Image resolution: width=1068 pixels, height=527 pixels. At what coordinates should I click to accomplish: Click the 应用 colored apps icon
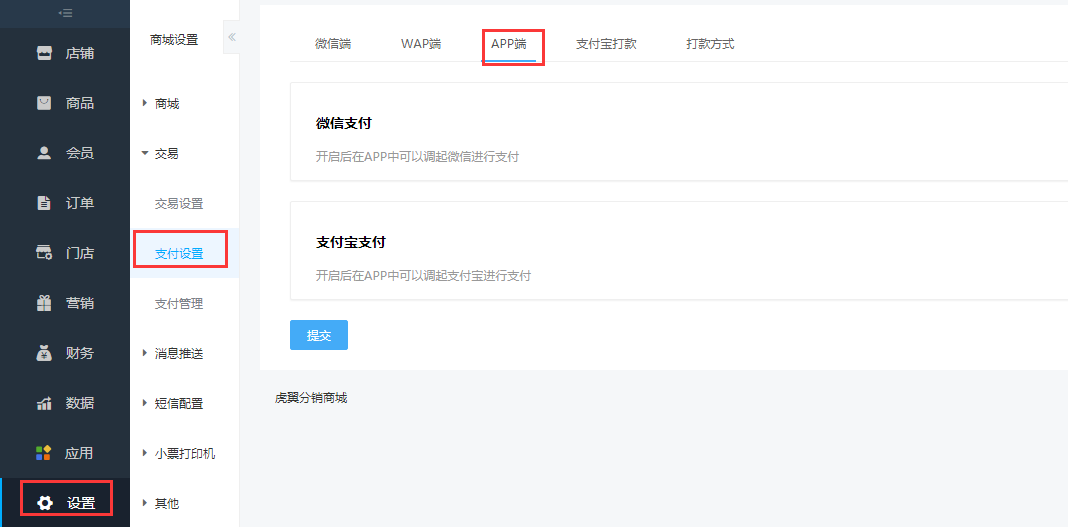coord(44,453)
